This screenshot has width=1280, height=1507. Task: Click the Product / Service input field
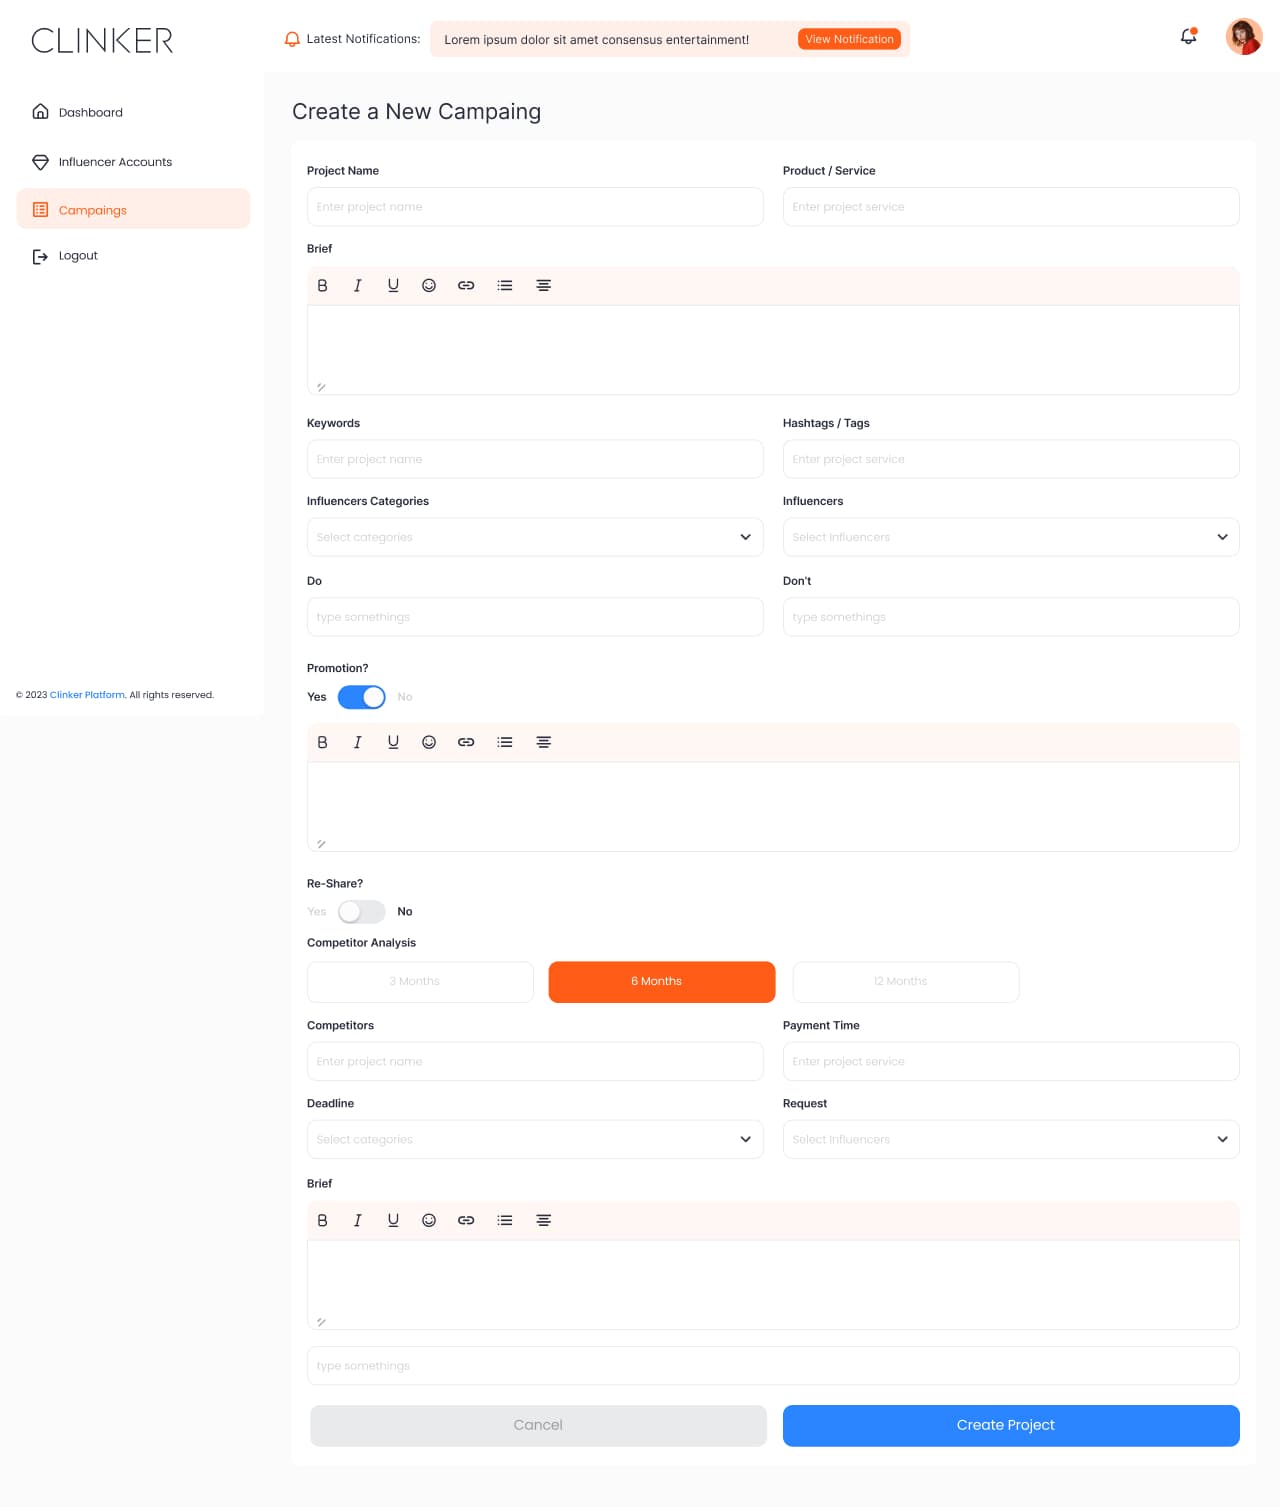point(1011,207)
